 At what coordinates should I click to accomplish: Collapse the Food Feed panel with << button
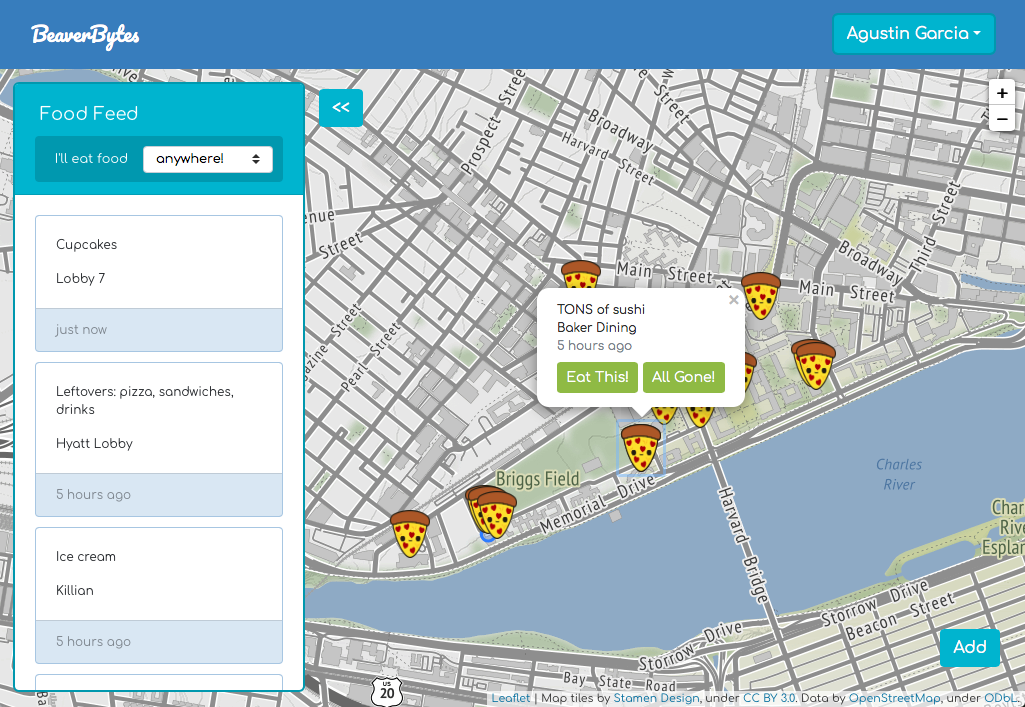click(x=341, y=108)
